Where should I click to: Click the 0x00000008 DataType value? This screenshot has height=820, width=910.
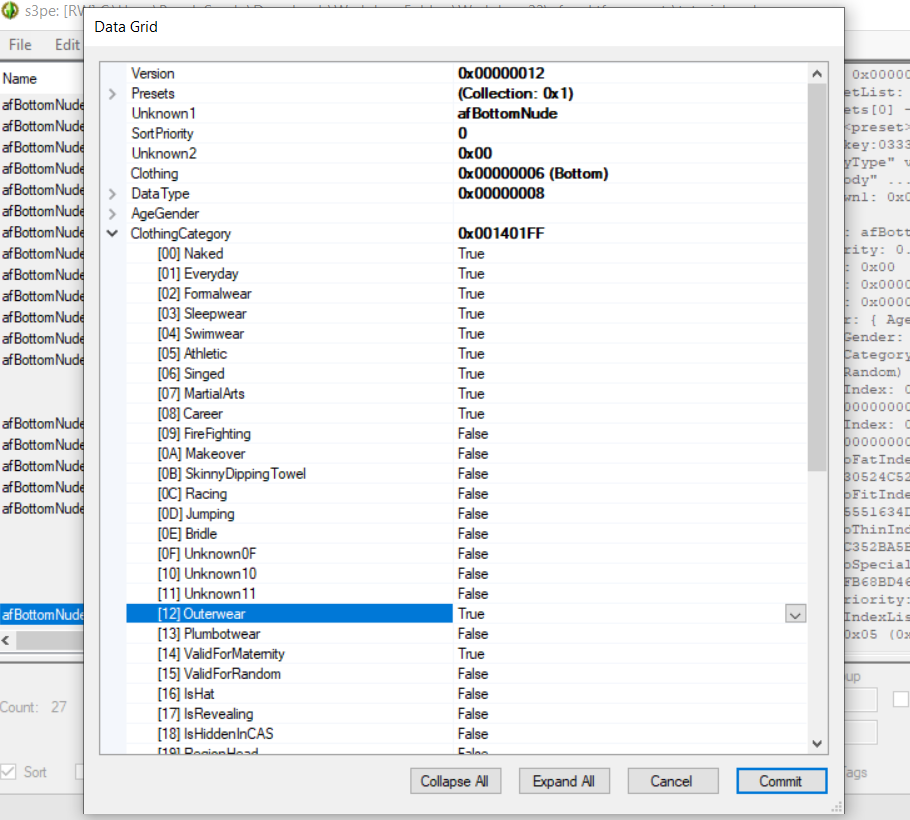501,194
